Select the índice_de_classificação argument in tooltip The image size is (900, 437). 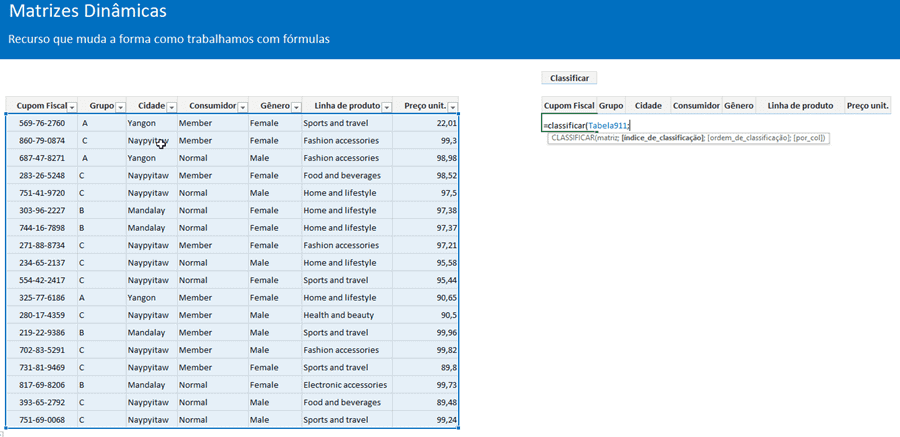[x=663, y=138]
